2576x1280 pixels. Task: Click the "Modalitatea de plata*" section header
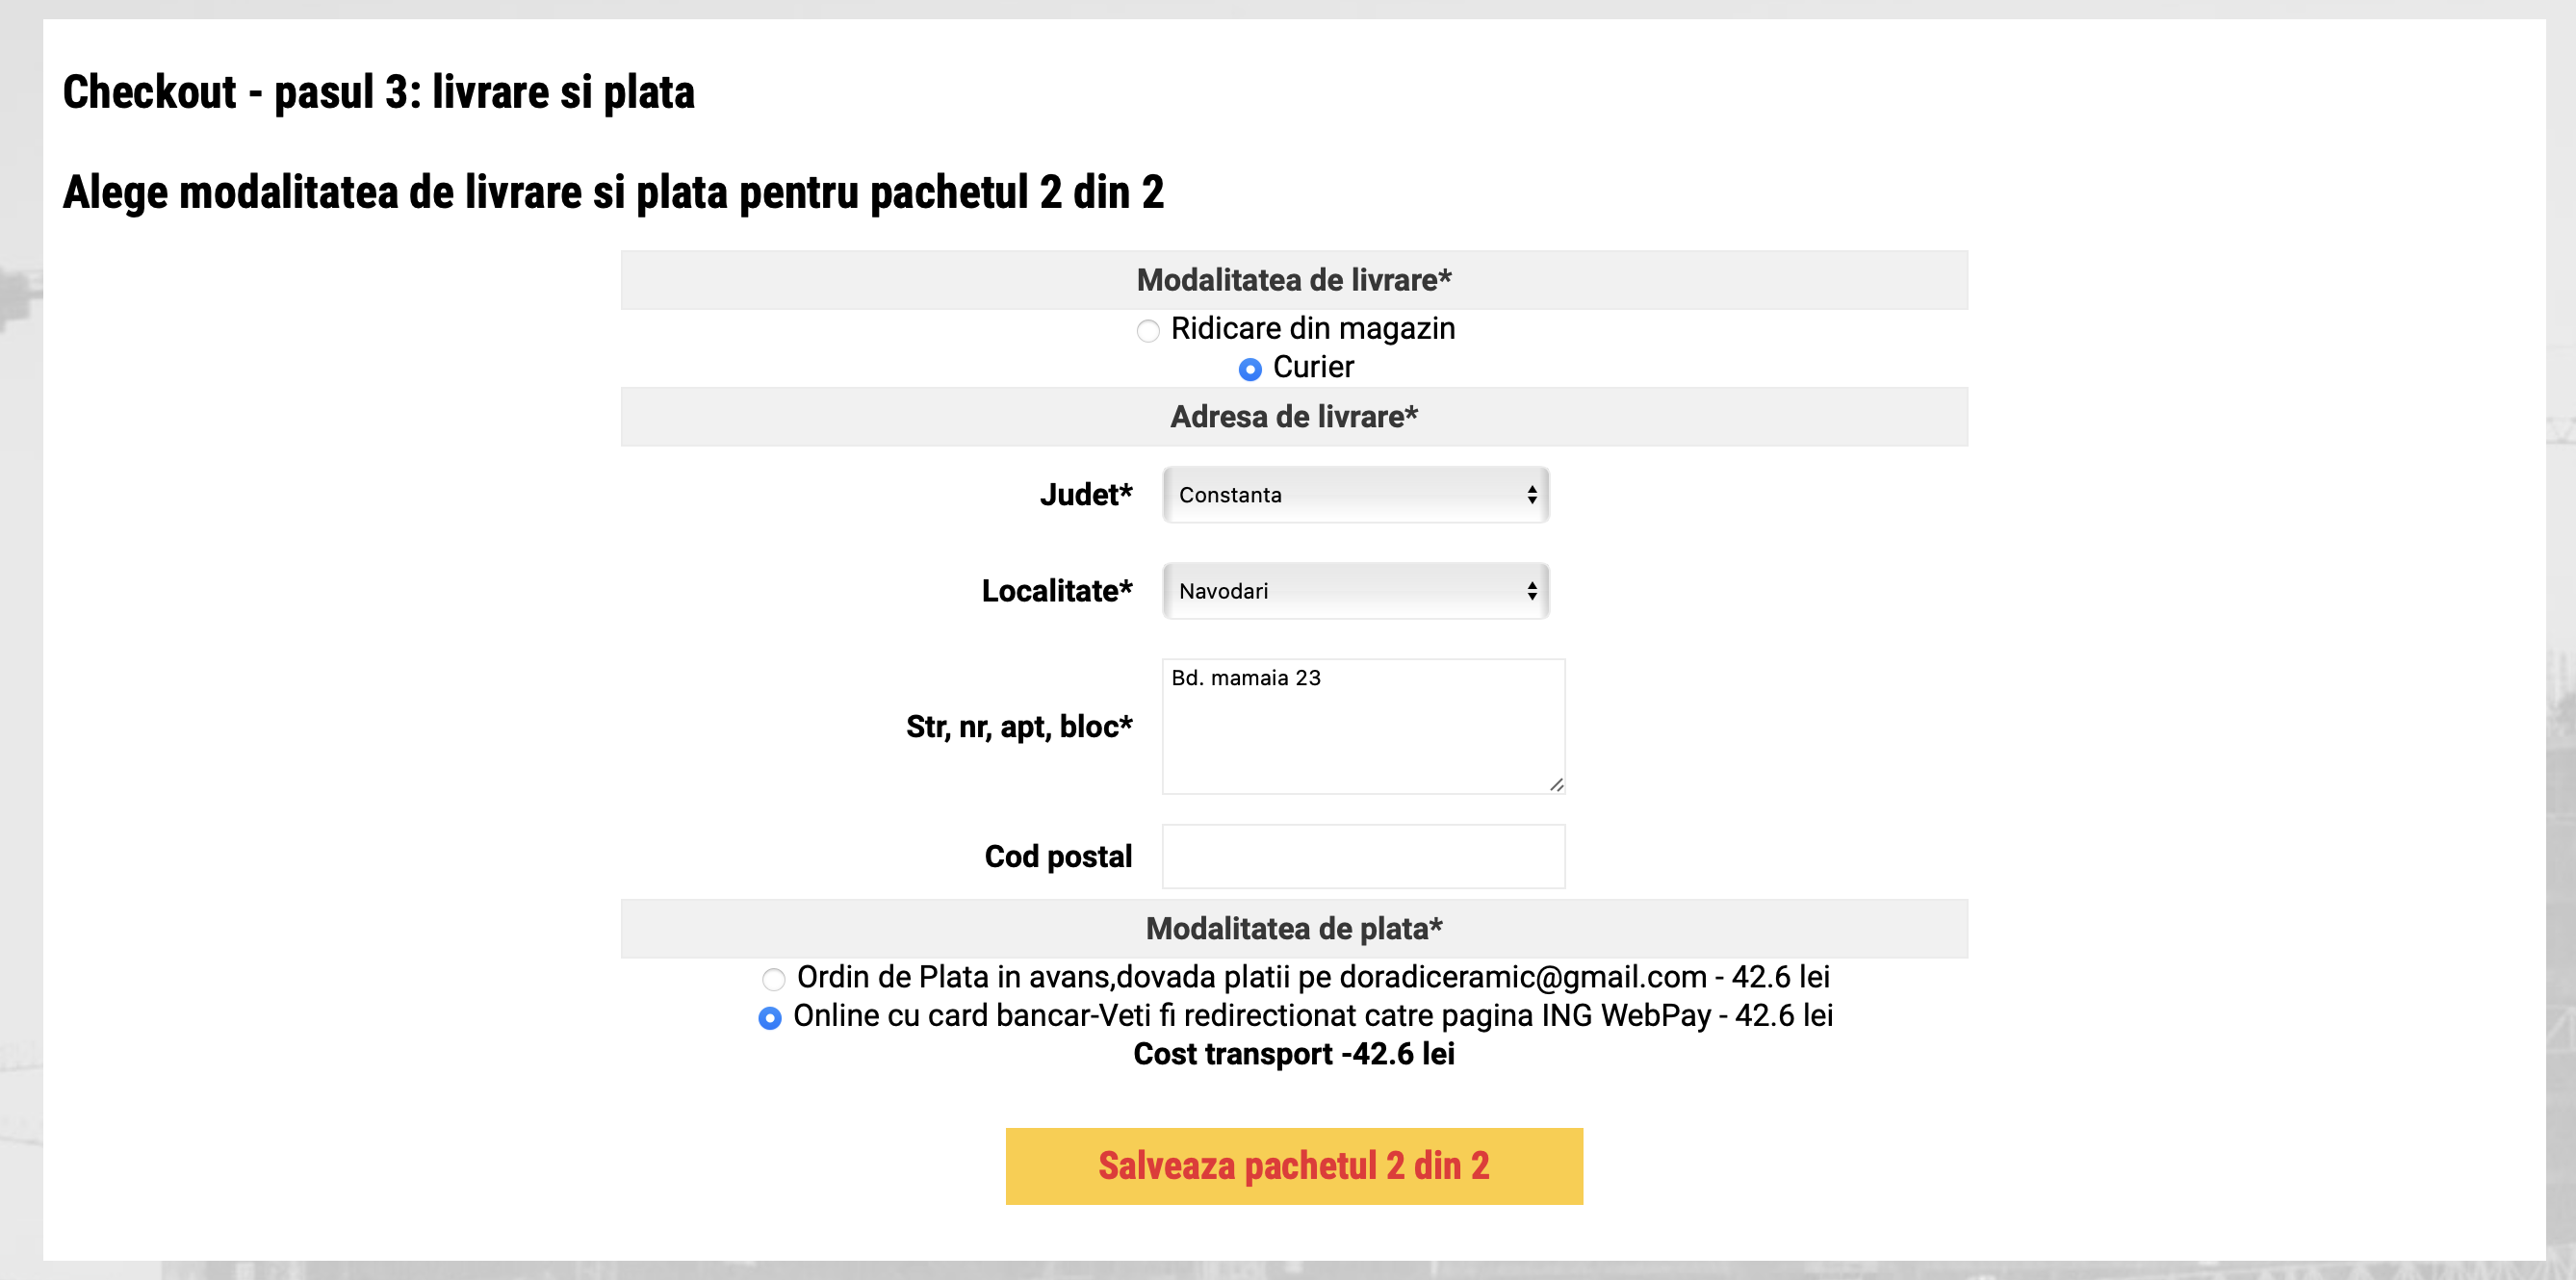click(1293, 929)
